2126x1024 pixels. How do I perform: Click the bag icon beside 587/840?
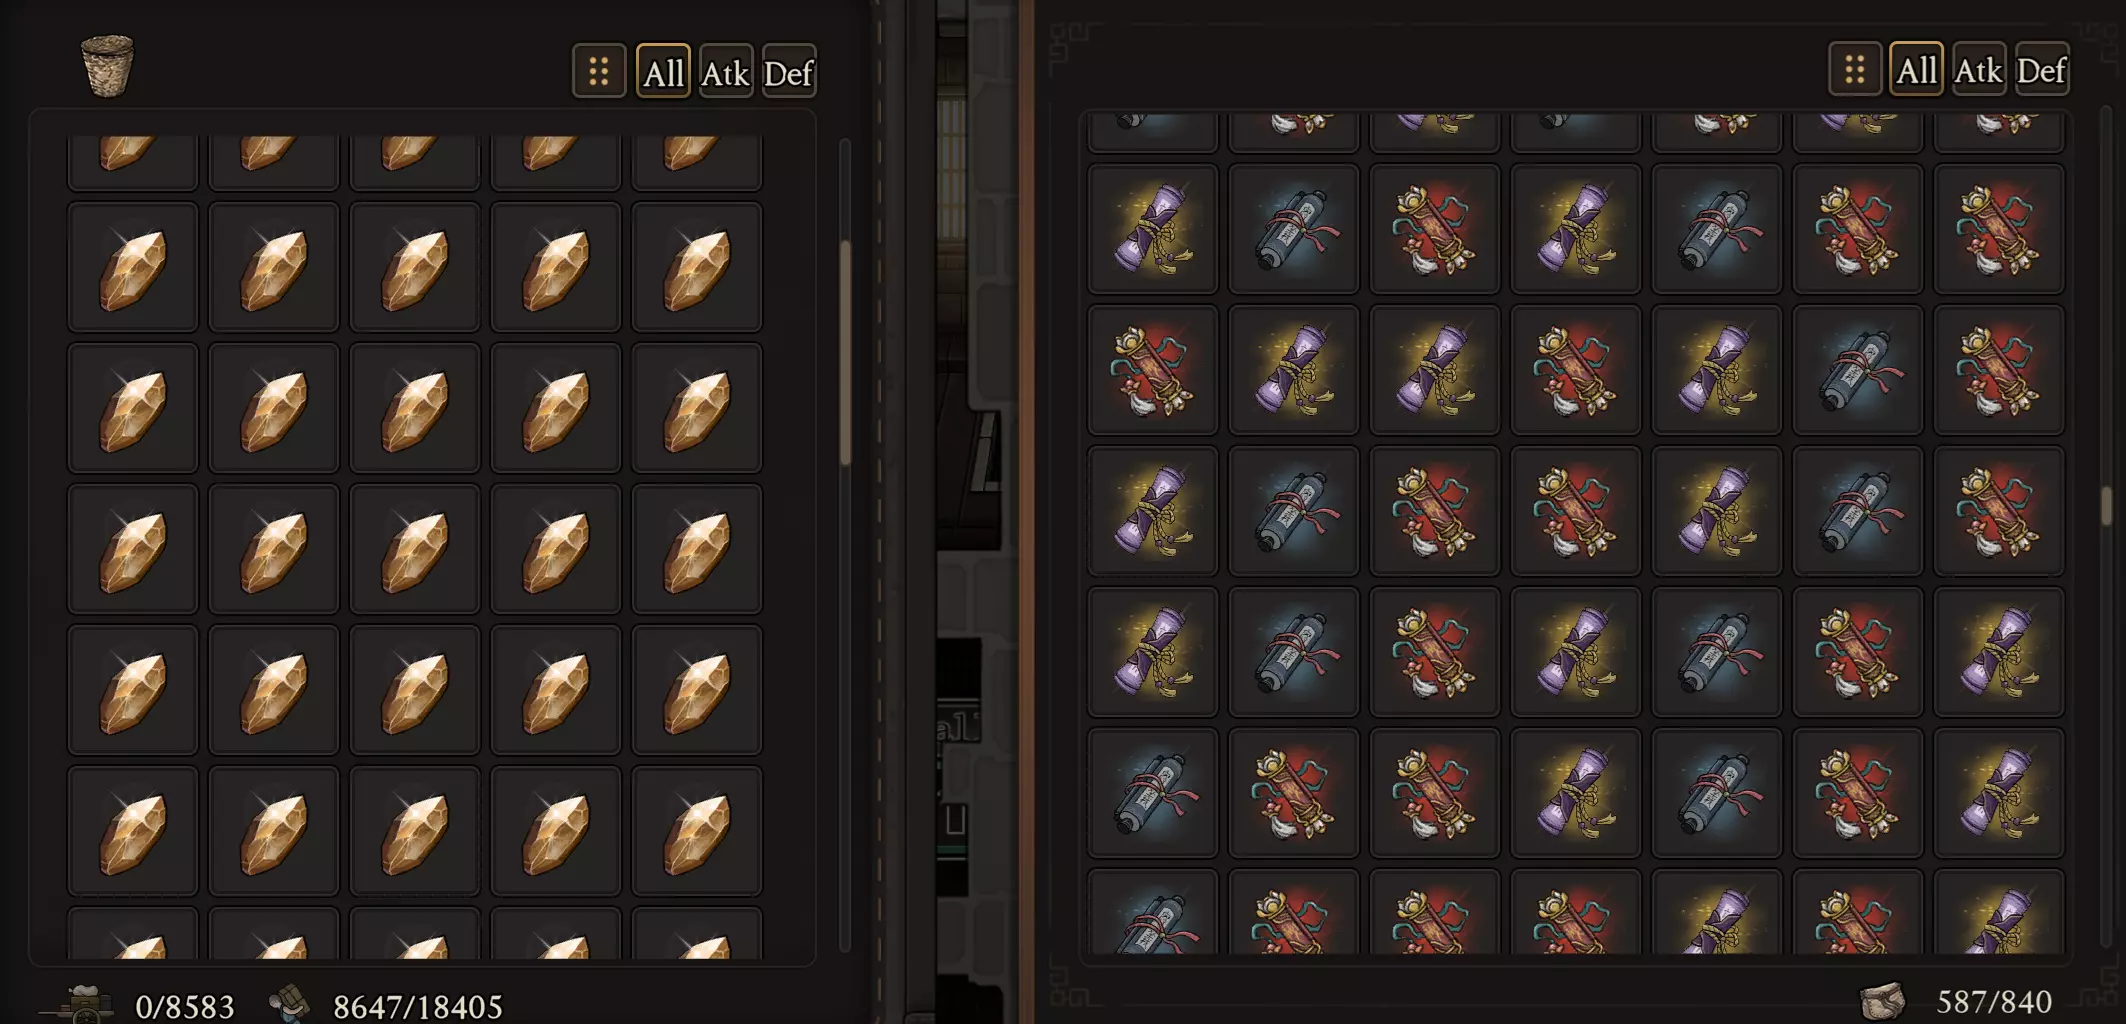1883,1001
